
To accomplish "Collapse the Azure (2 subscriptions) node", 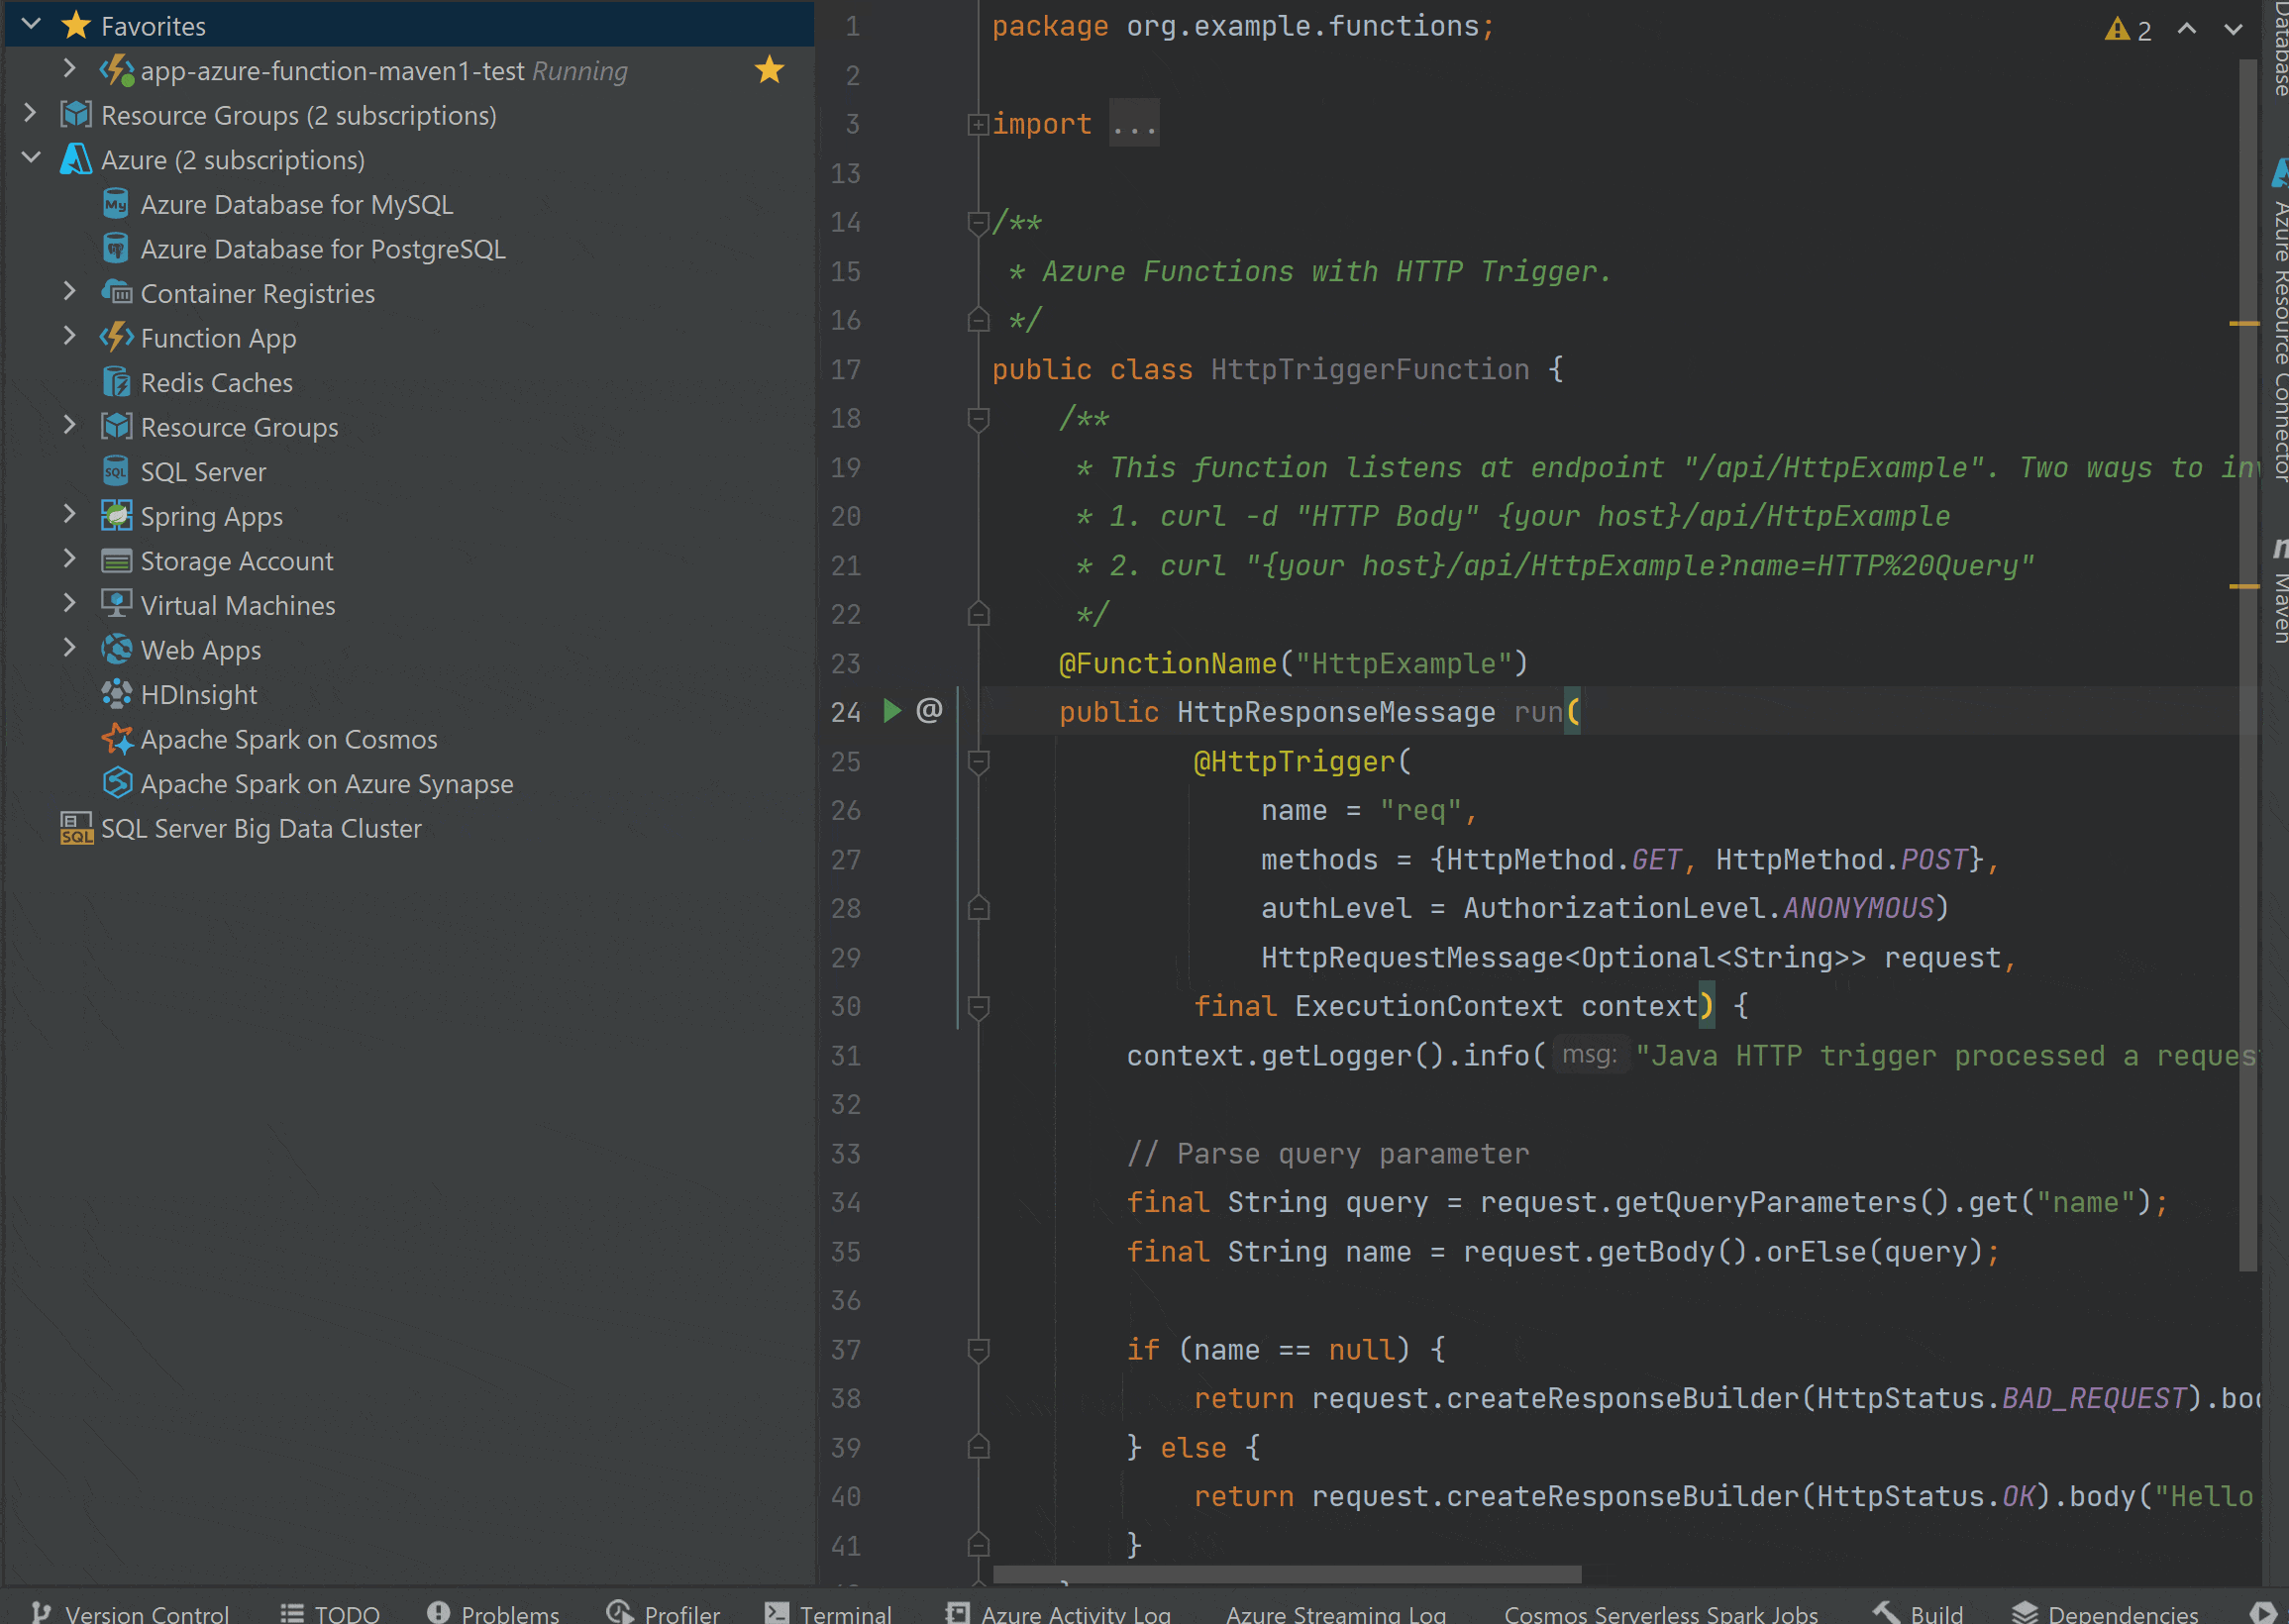I will (30, 158).
